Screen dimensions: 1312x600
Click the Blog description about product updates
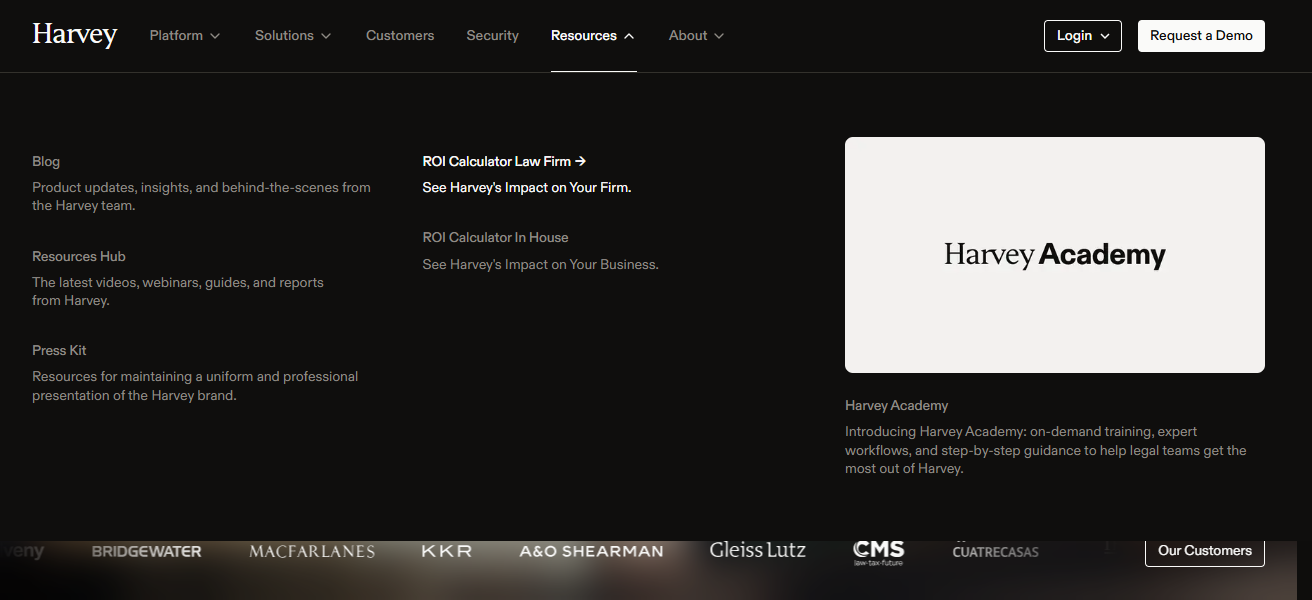click(x=201, y=196)
